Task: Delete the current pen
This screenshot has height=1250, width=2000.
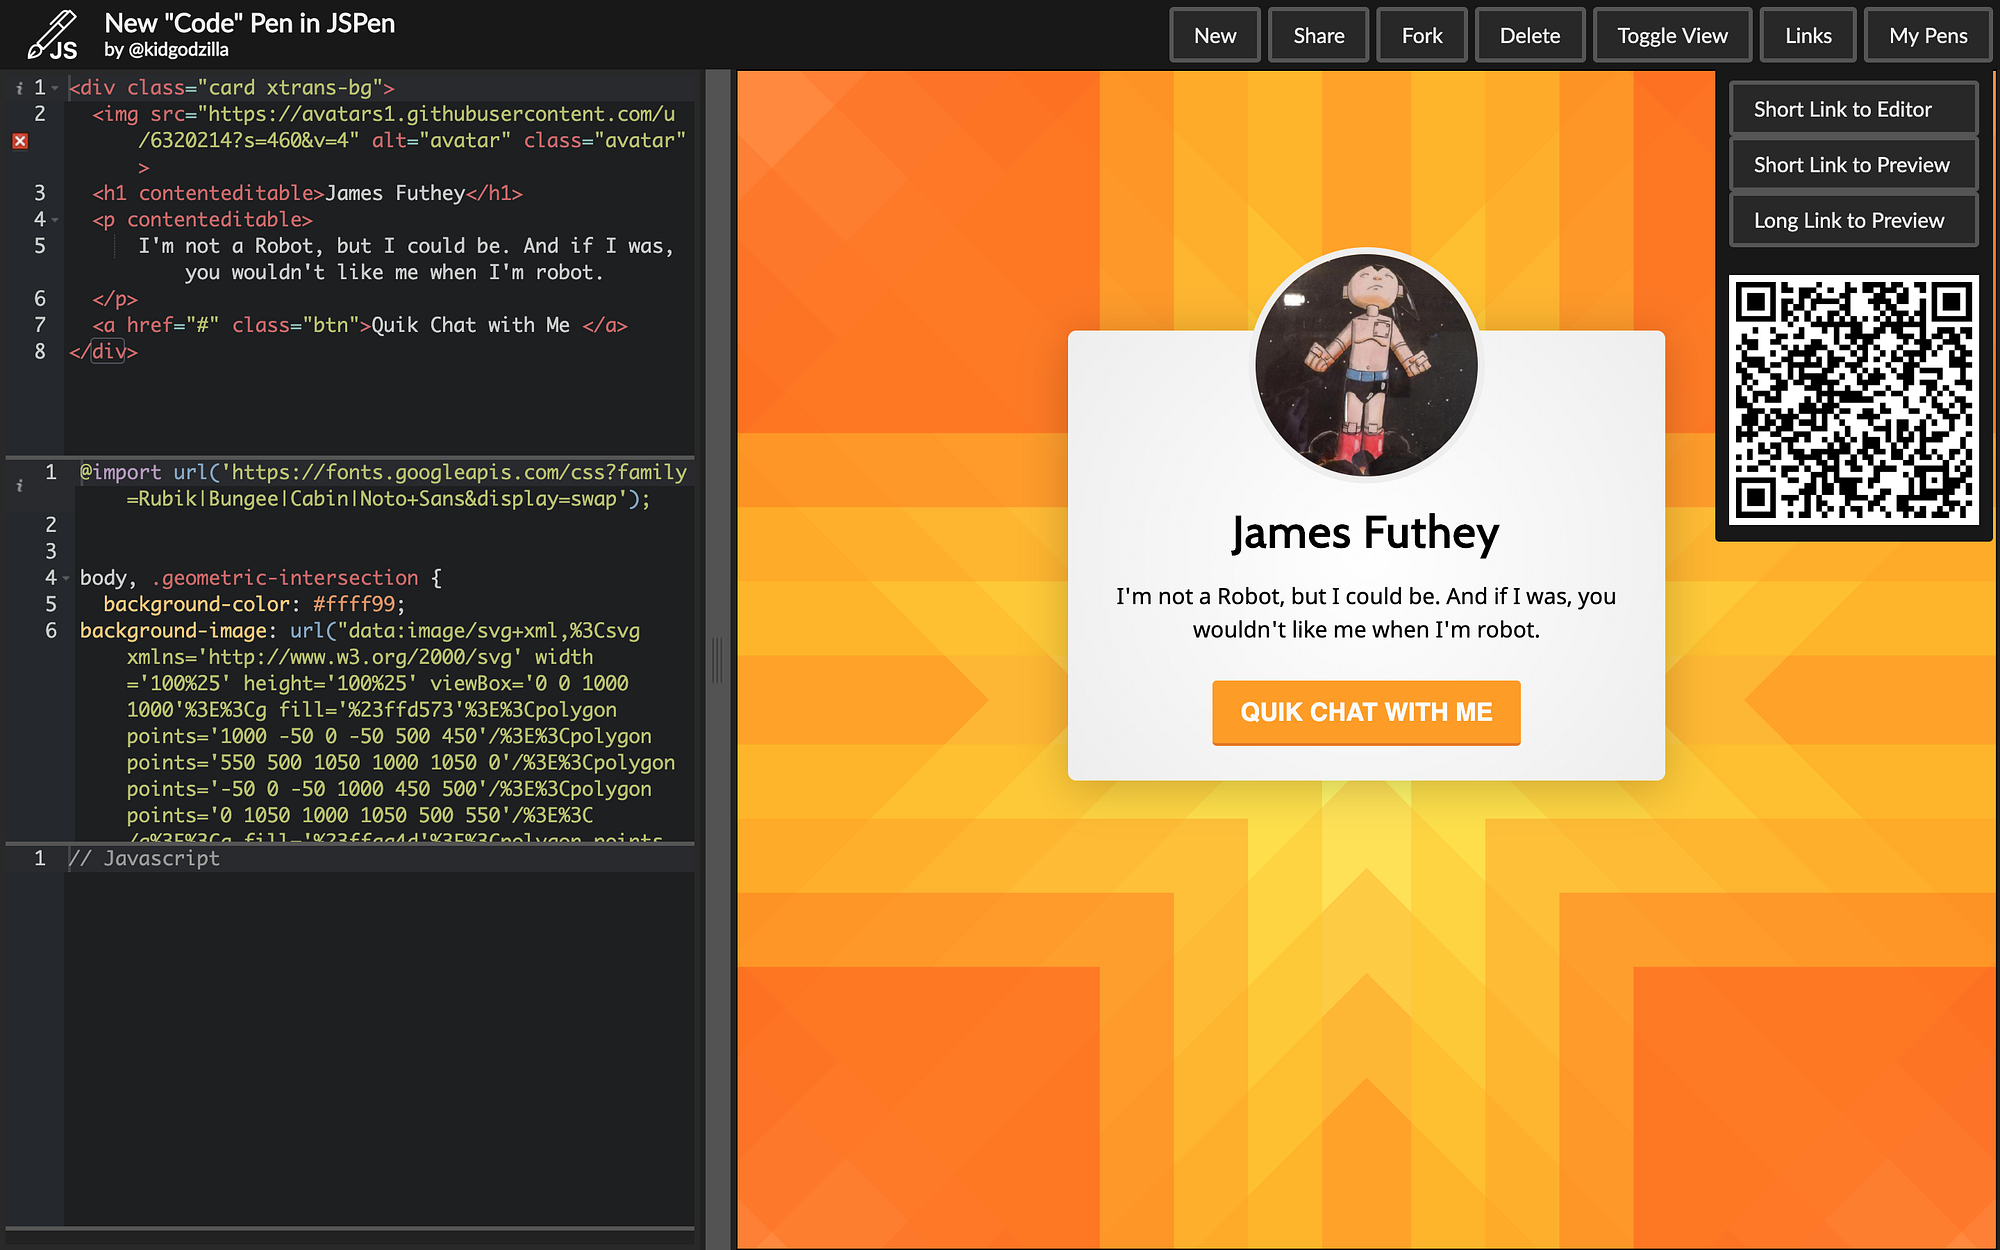Action: click(x=1529, y=34)
